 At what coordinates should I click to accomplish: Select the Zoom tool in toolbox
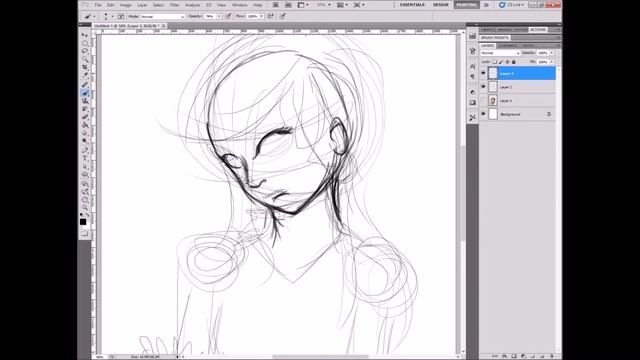tap(85, 208)
